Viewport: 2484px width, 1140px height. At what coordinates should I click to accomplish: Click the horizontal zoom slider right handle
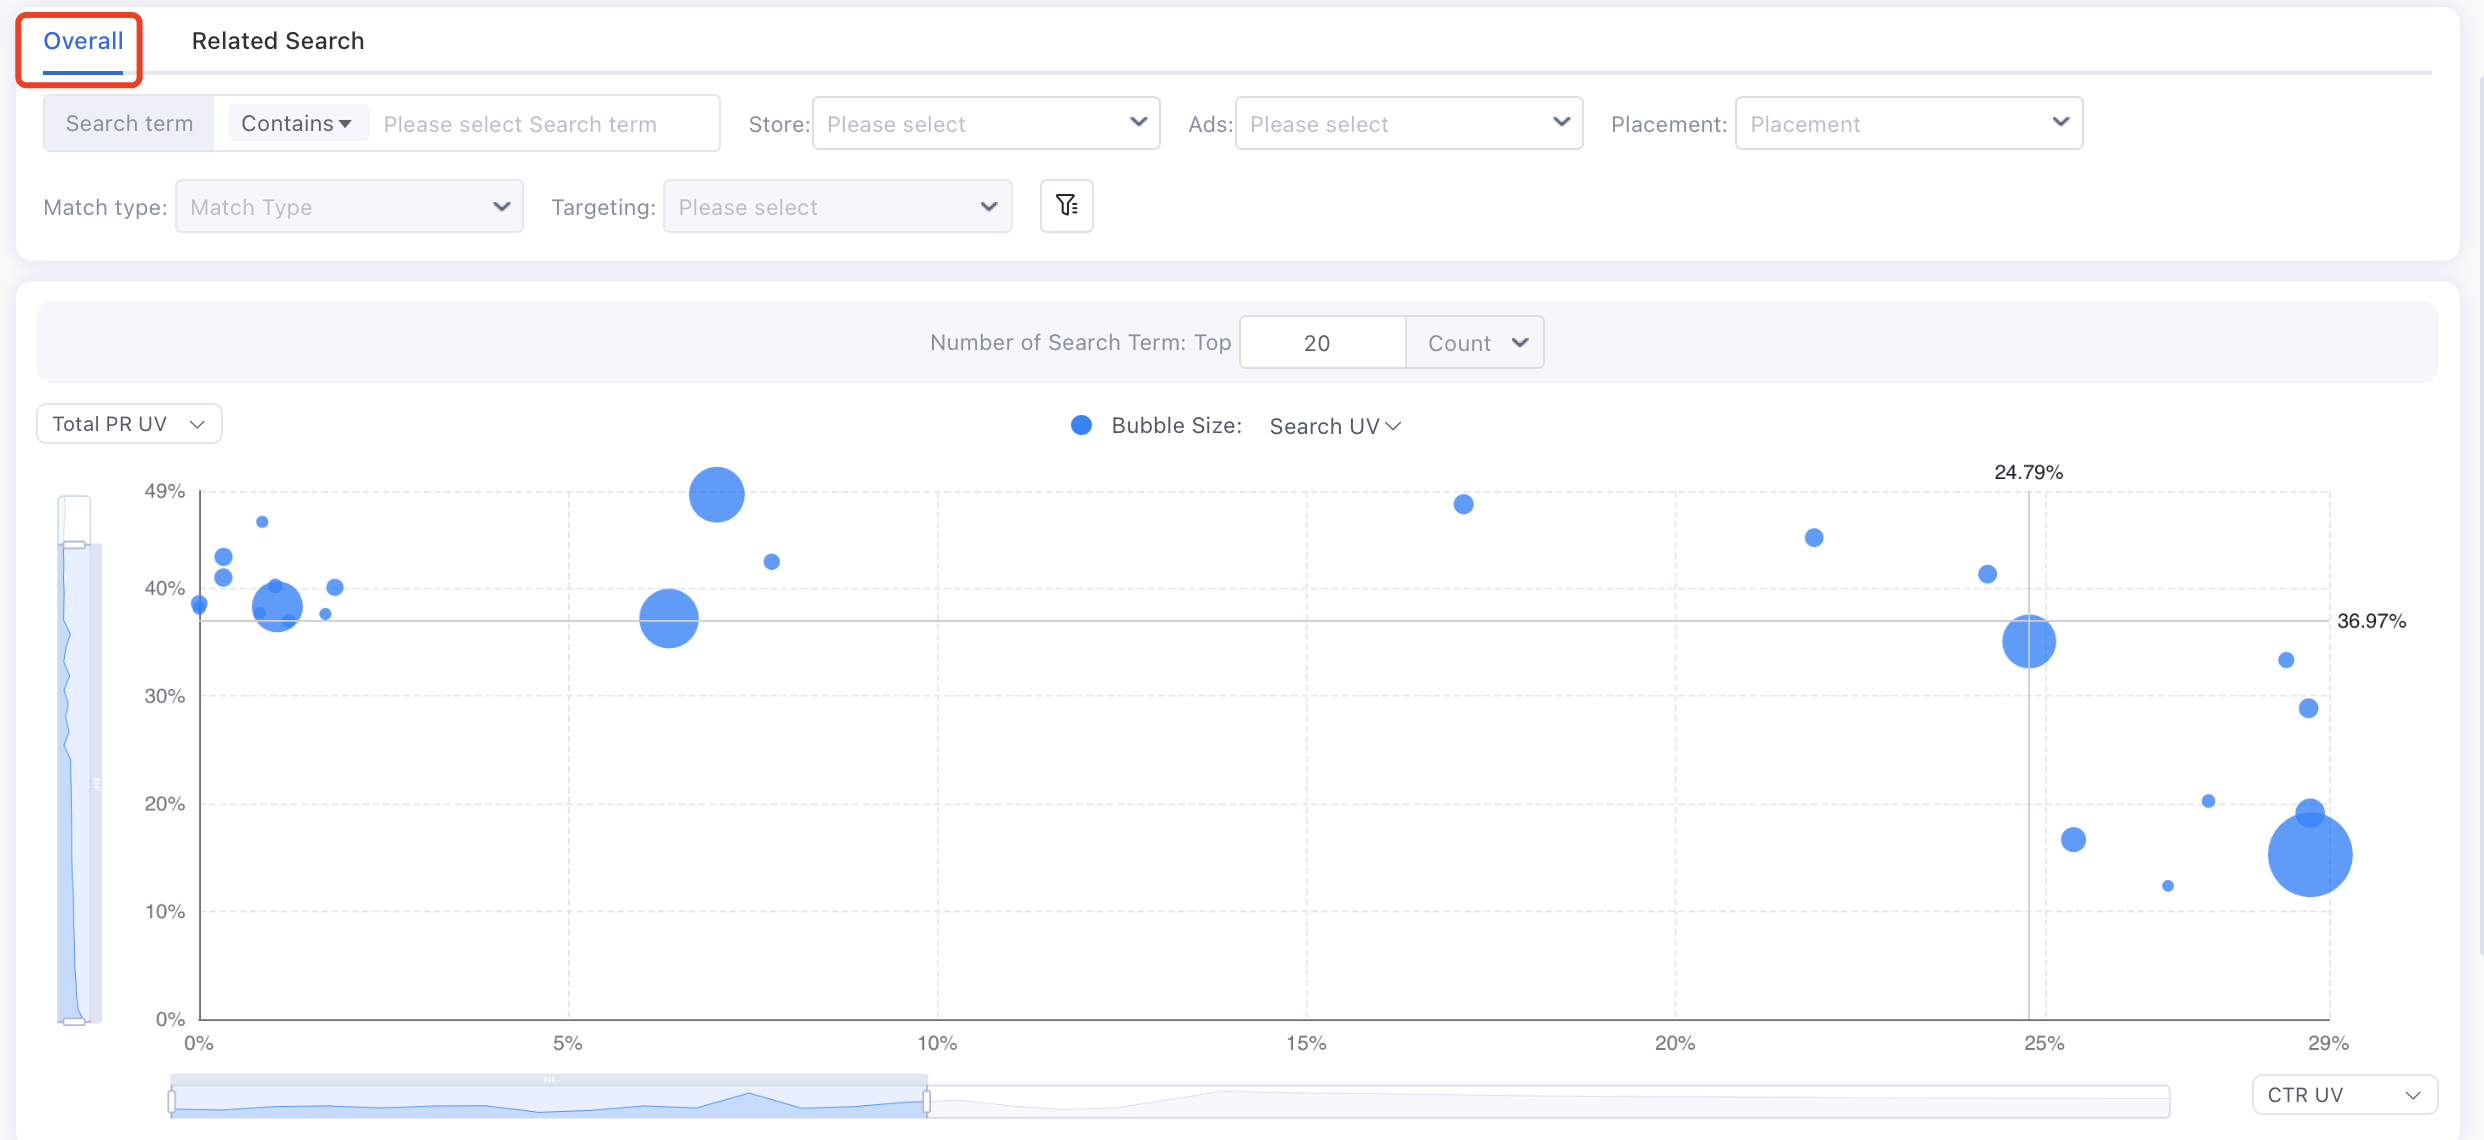[x=927, y=1101]
